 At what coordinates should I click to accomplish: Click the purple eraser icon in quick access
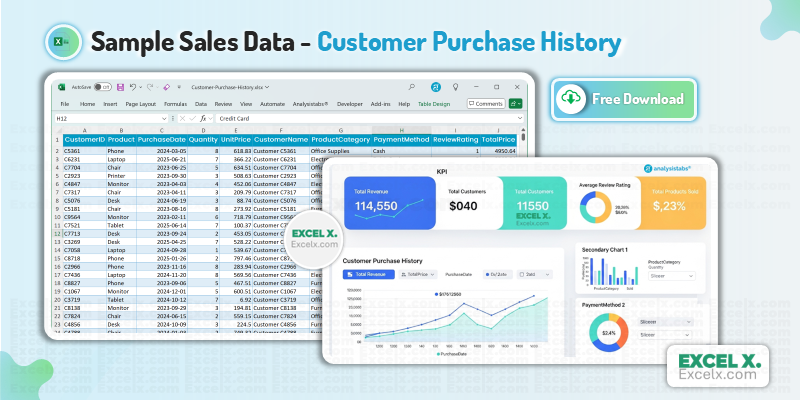[x=166, y=87]
